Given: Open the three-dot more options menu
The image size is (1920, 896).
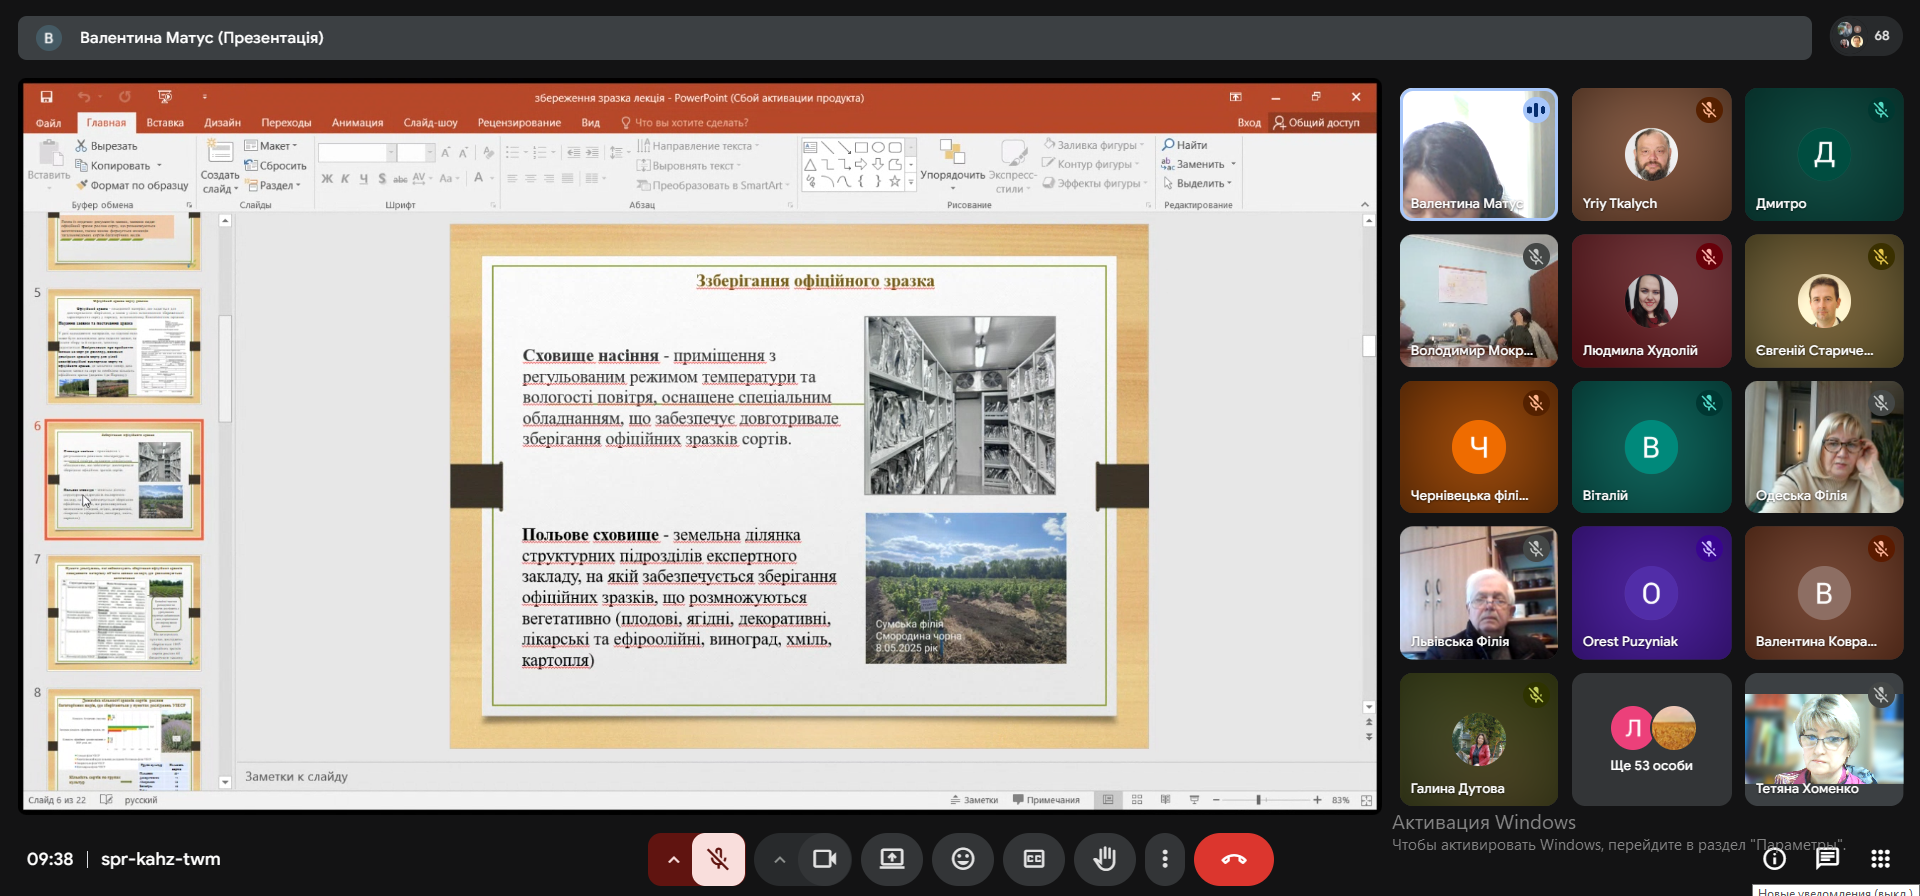Looking at the screenshot, I should (1164, 859).
